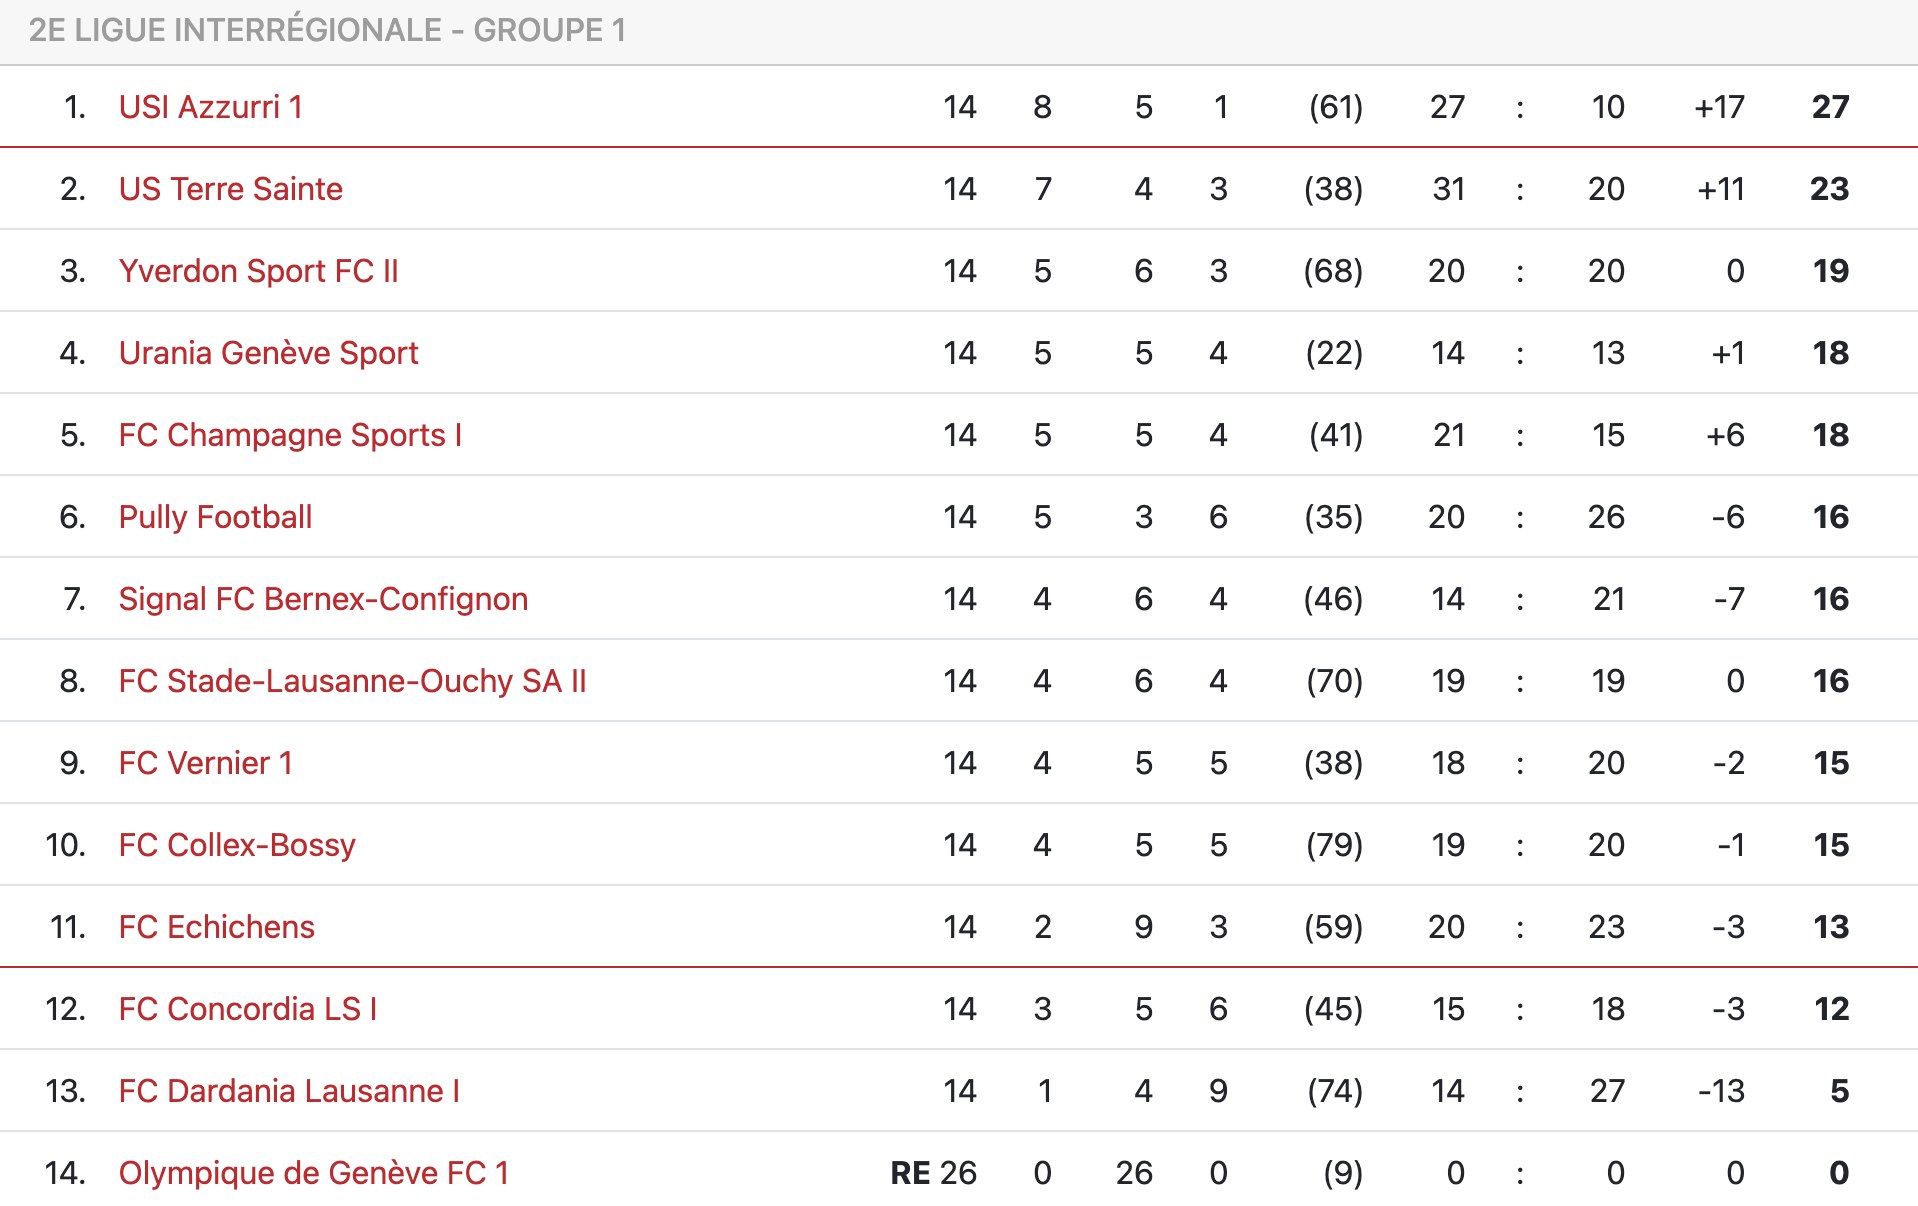Open FC Dardania Lausanne I team link
This screenshot has height=1206, width=1918.
289,1091
